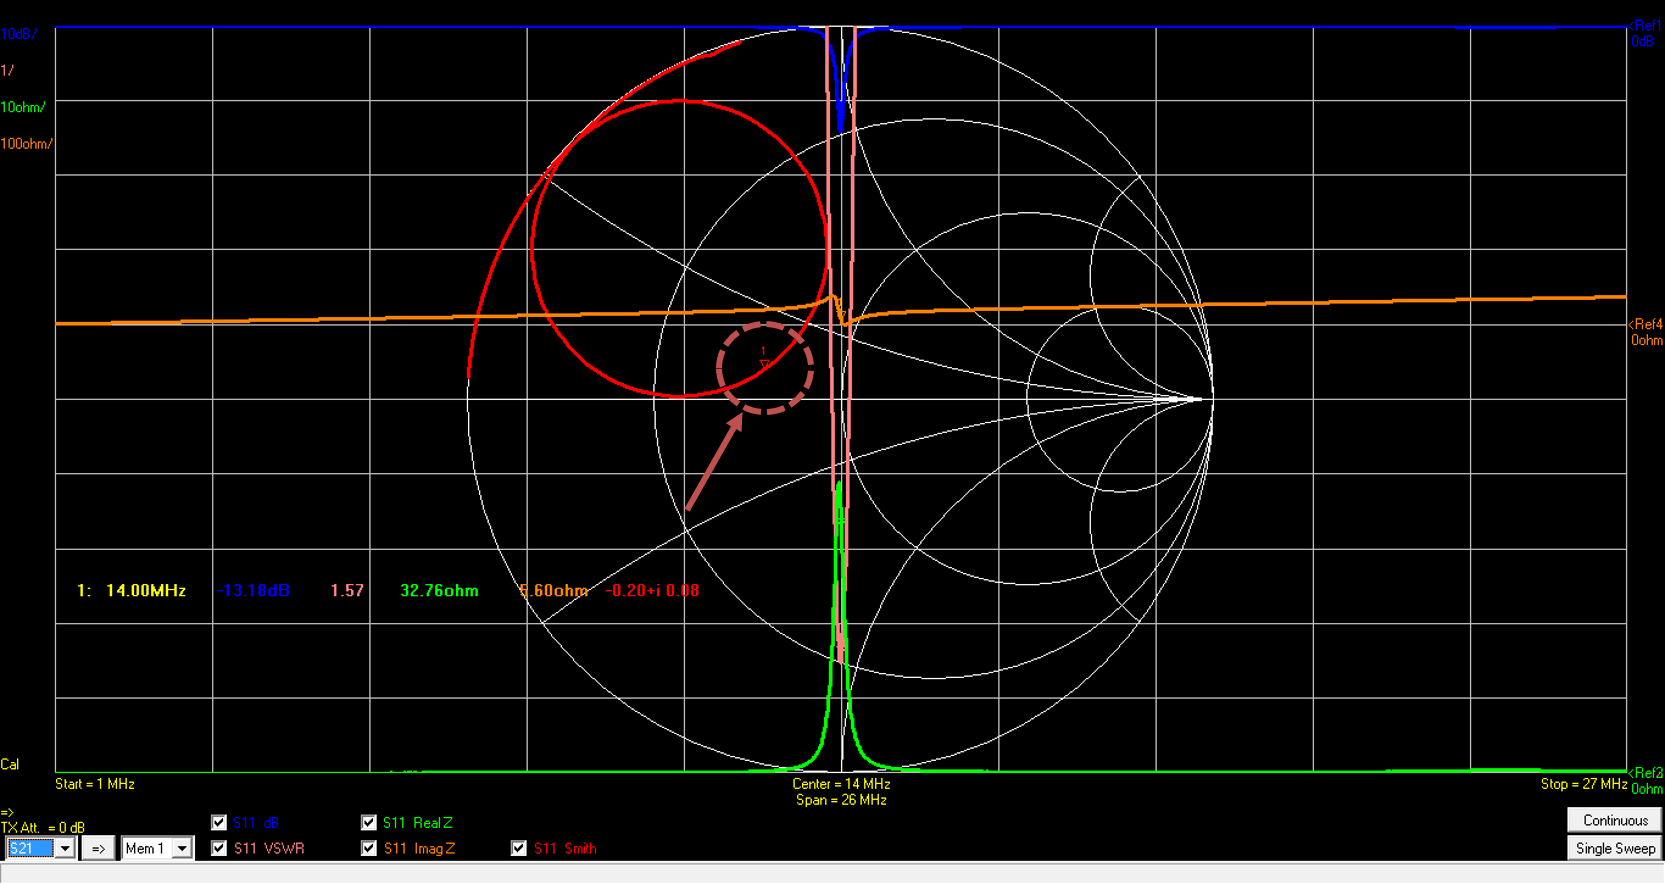
Task: Click the 5.60ohm marker readout
Action: pos(553,590)
